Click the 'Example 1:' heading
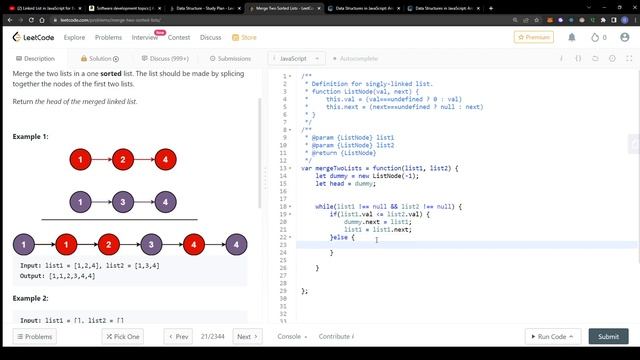The width and height of the screenshot is (640, 360). pos(30,136)
